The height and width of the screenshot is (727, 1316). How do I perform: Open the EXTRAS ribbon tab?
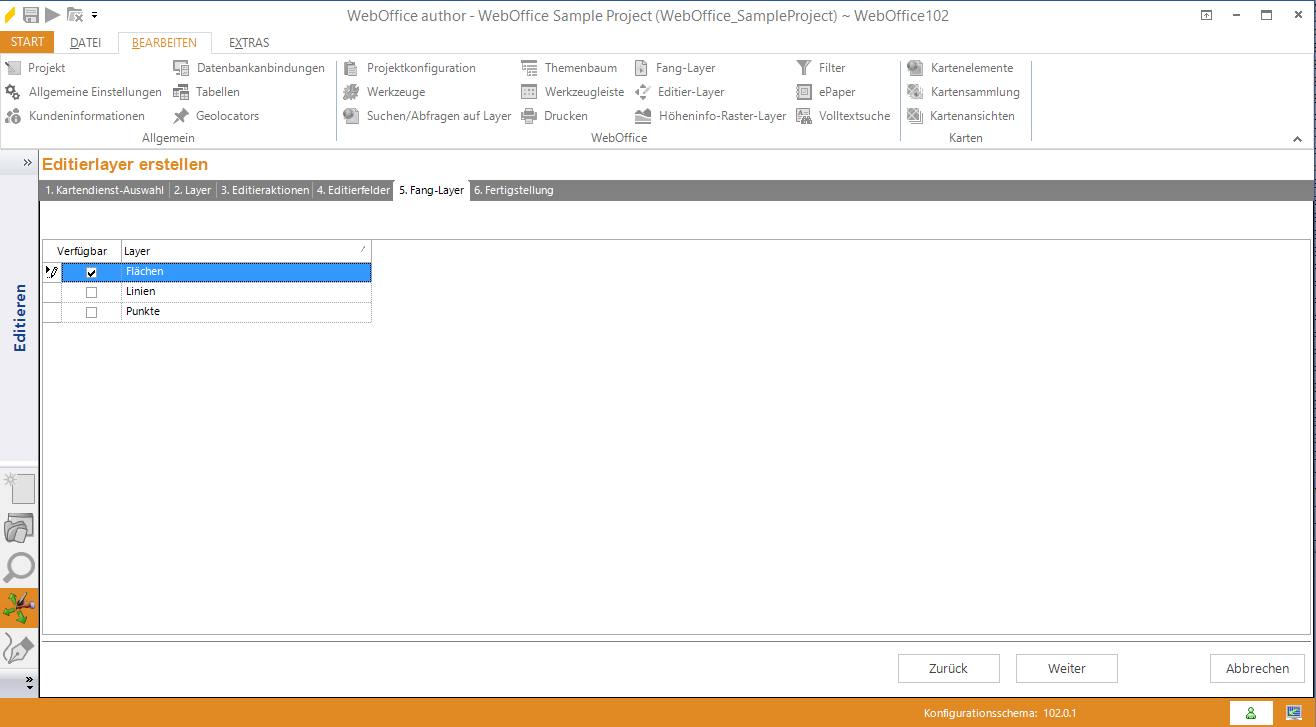click(249, 43)
